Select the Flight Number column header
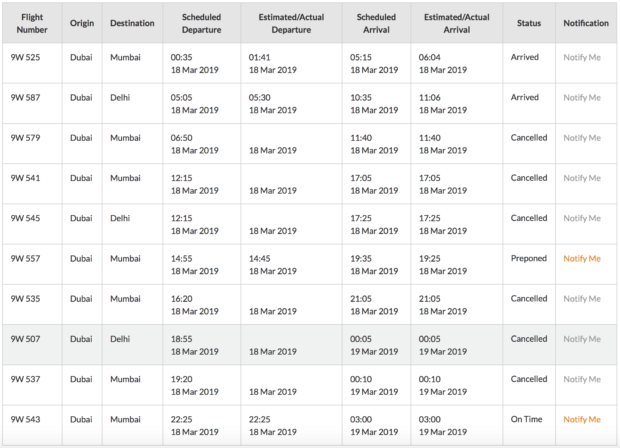Viewport: 620px width, 448px height. [32, 23]
